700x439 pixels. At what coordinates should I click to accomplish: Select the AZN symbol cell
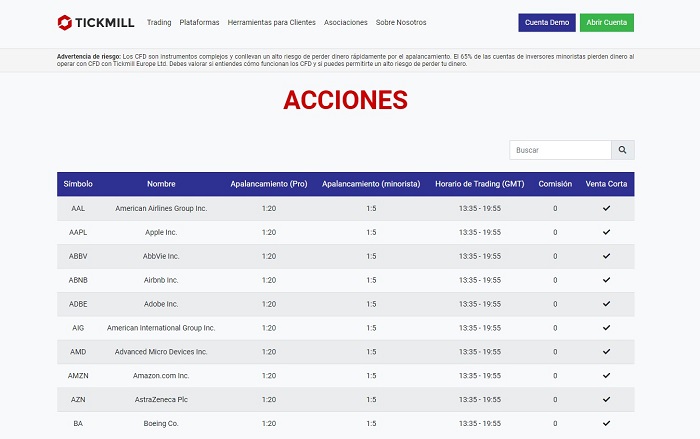(x=78, y=400)
